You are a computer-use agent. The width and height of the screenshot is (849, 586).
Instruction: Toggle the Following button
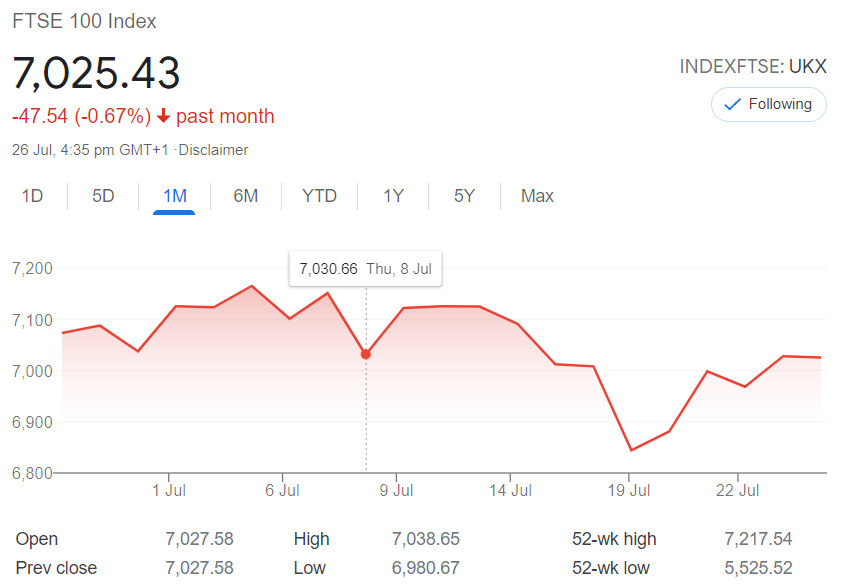[x=768, y=104]
